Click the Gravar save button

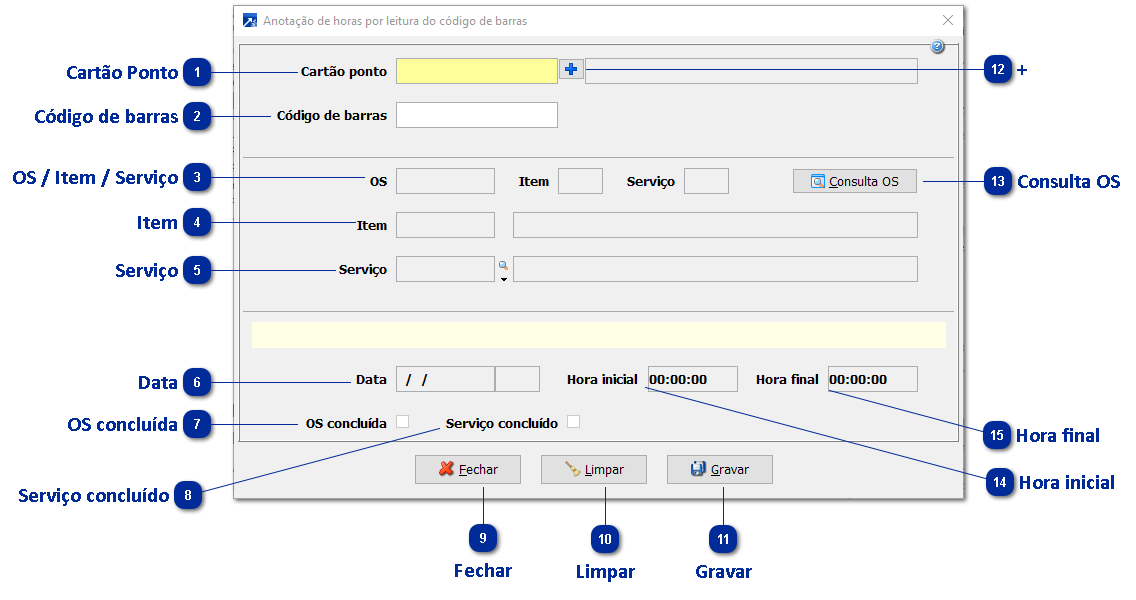719,469
